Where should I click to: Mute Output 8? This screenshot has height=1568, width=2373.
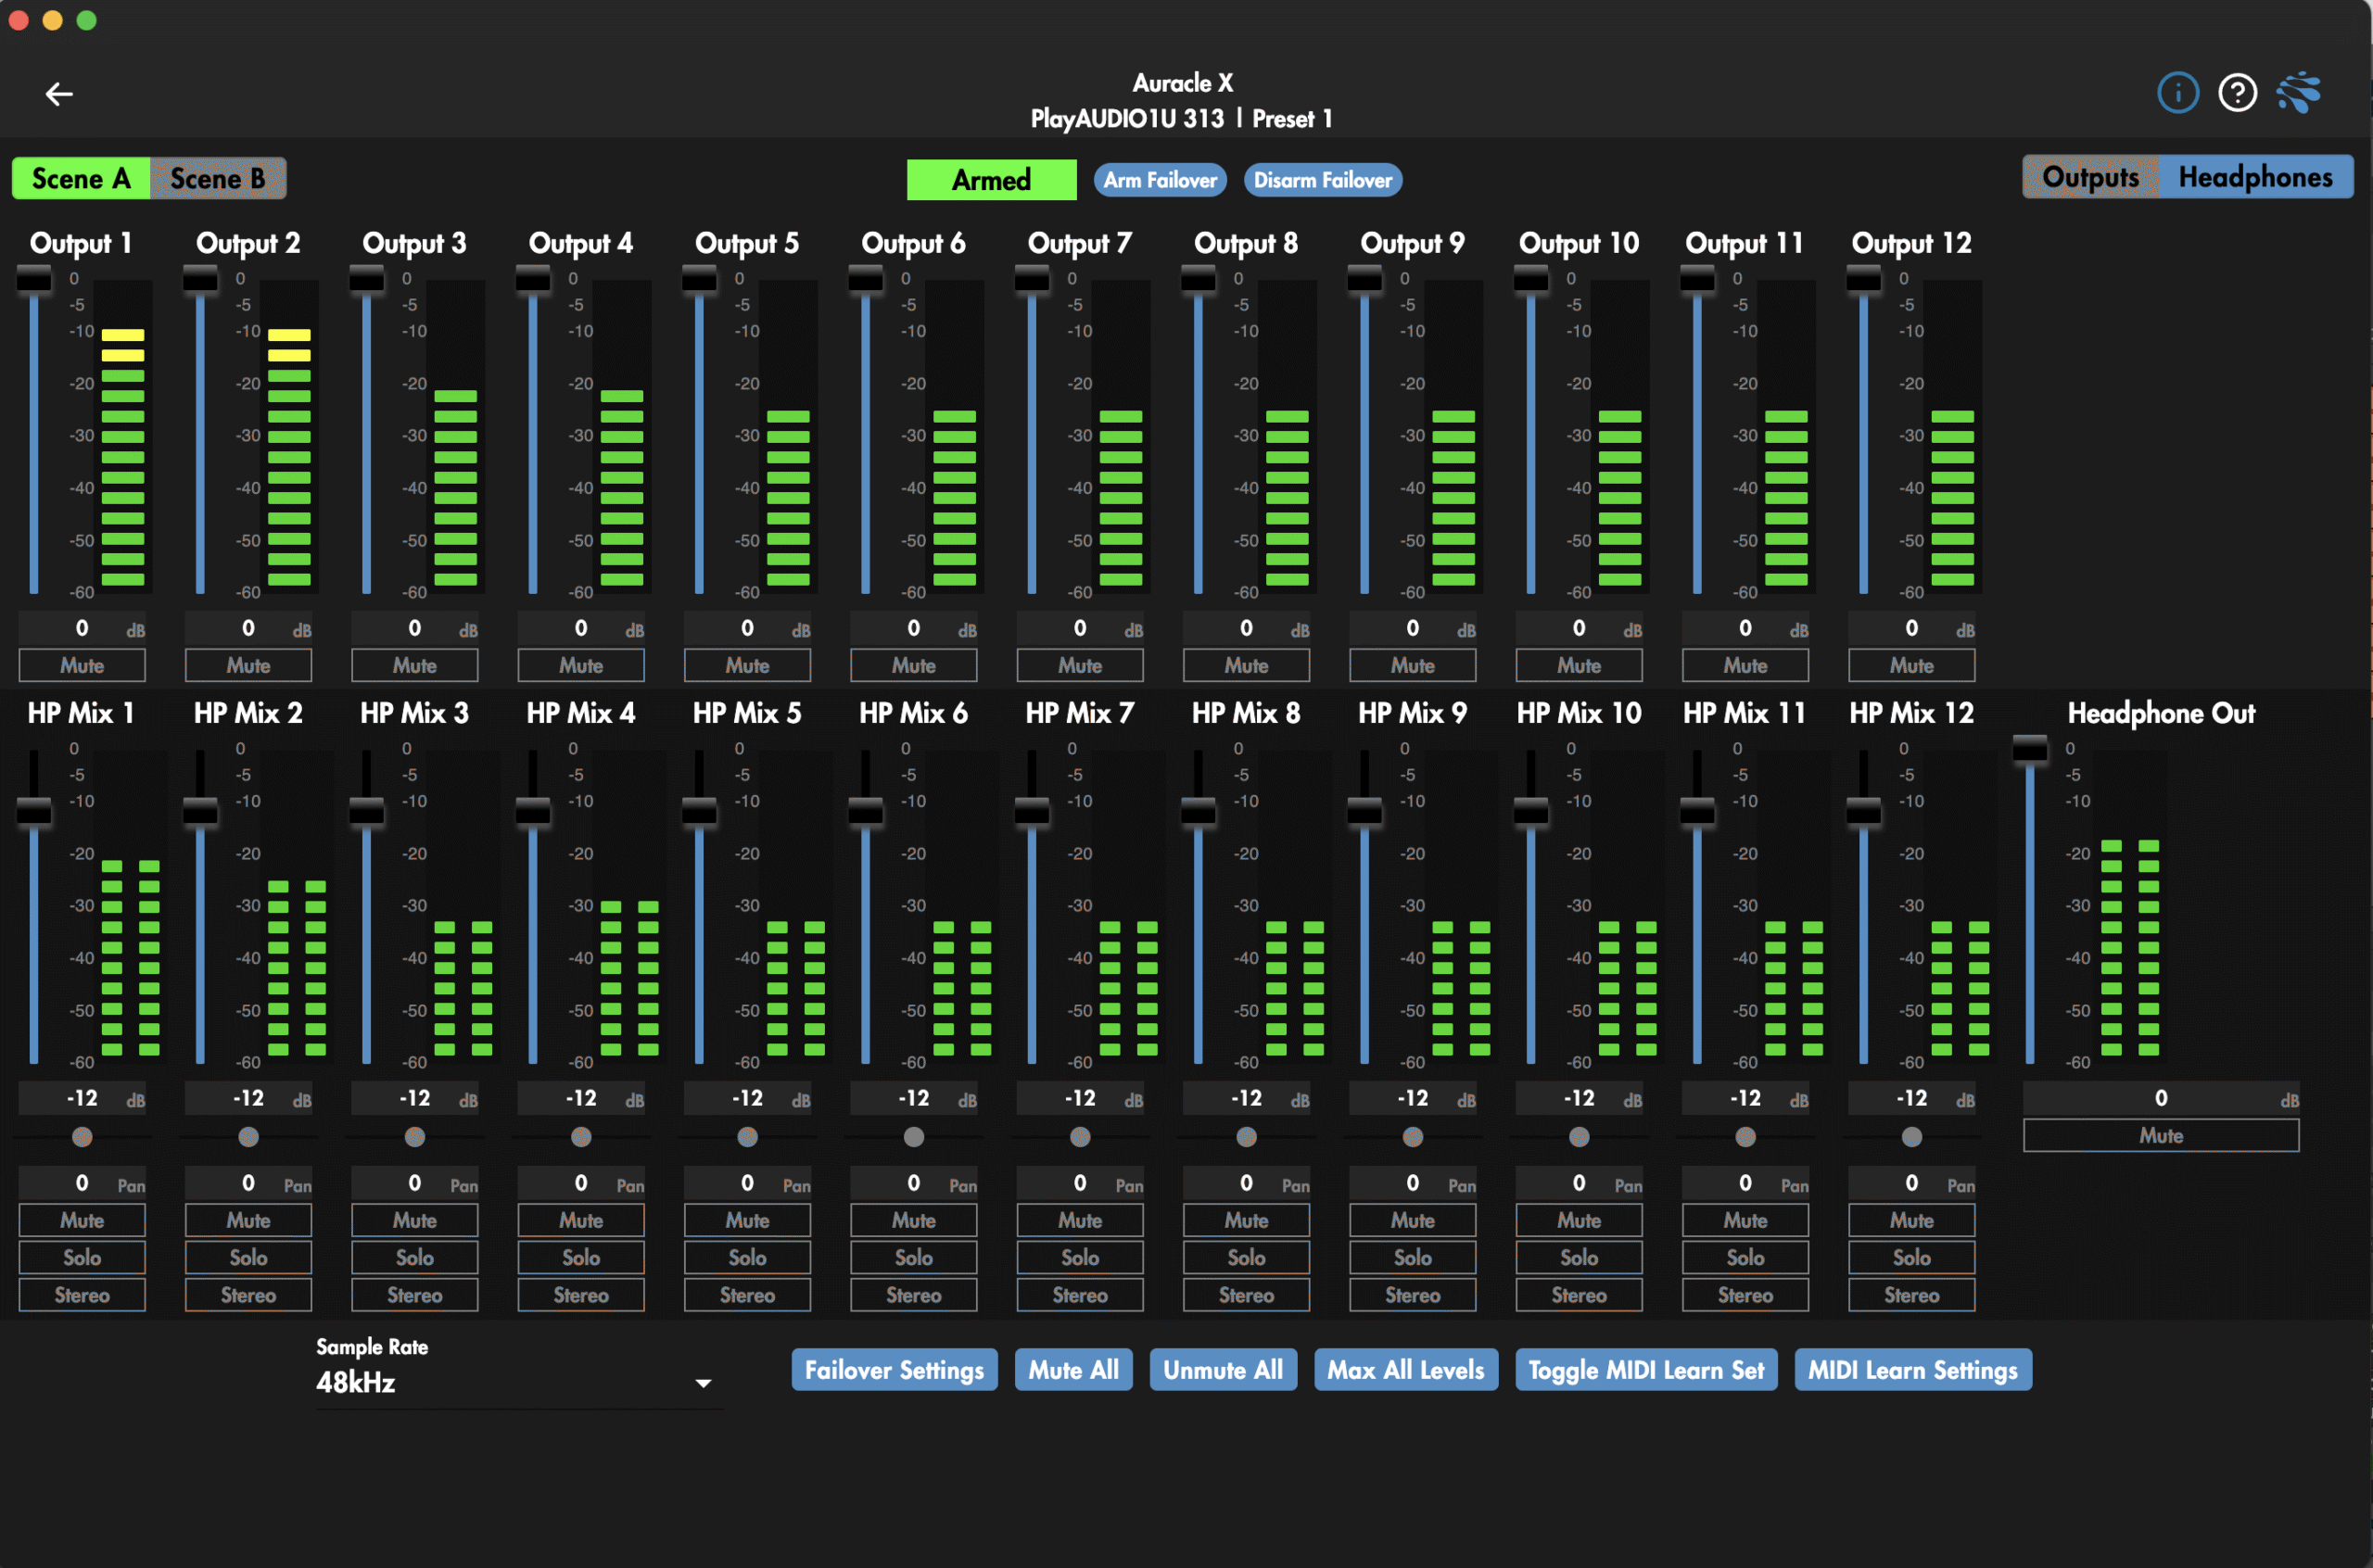point(1246,666)
